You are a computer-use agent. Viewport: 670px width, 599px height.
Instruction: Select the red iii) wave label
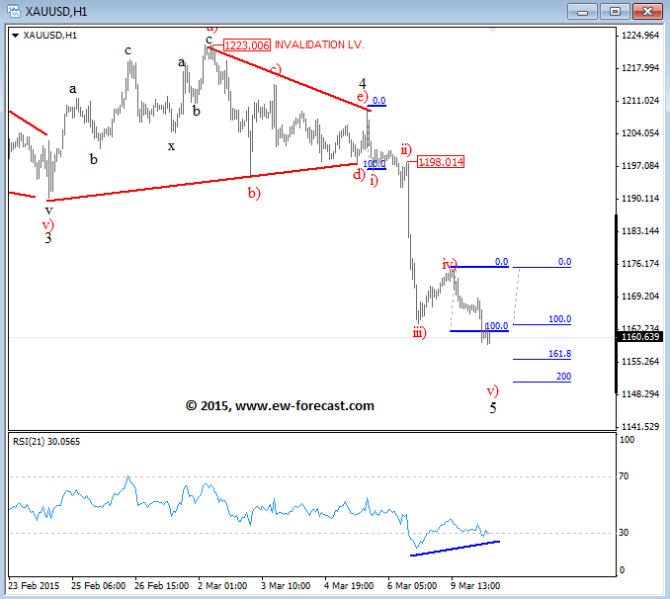point(420,332)
